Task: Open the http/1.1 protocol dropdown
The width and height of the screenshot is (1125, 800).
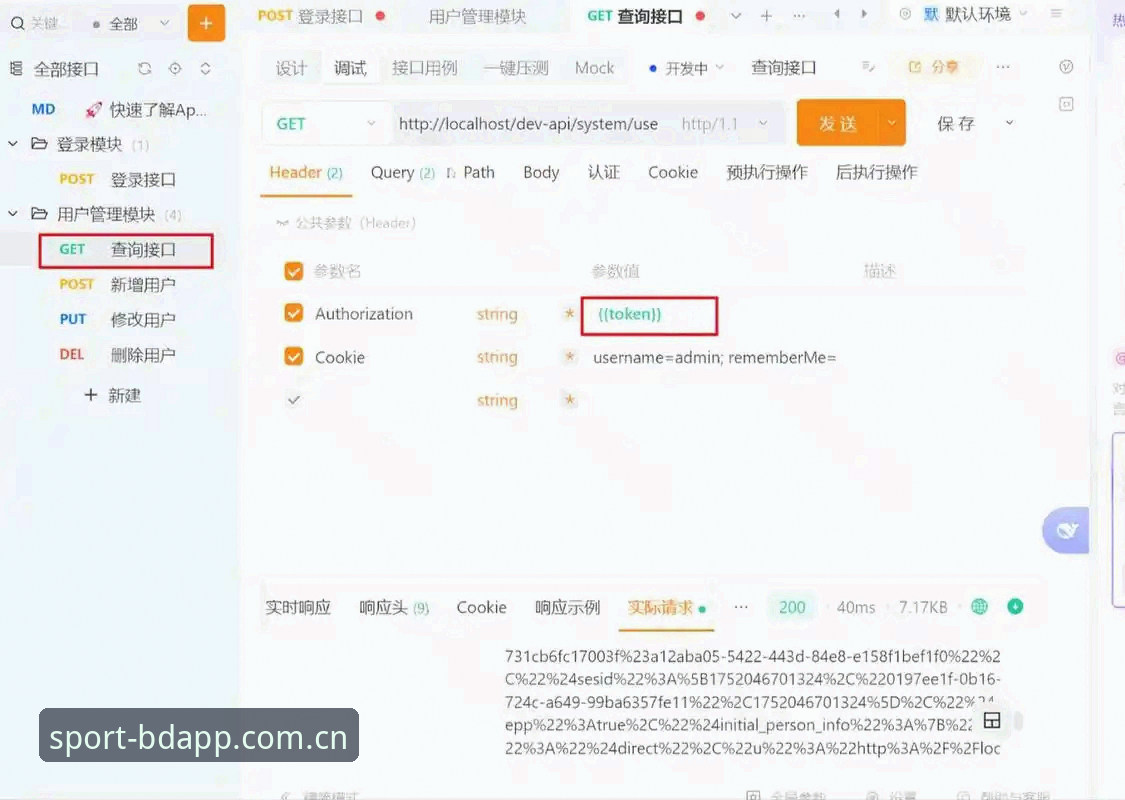Action: point(725,124)
